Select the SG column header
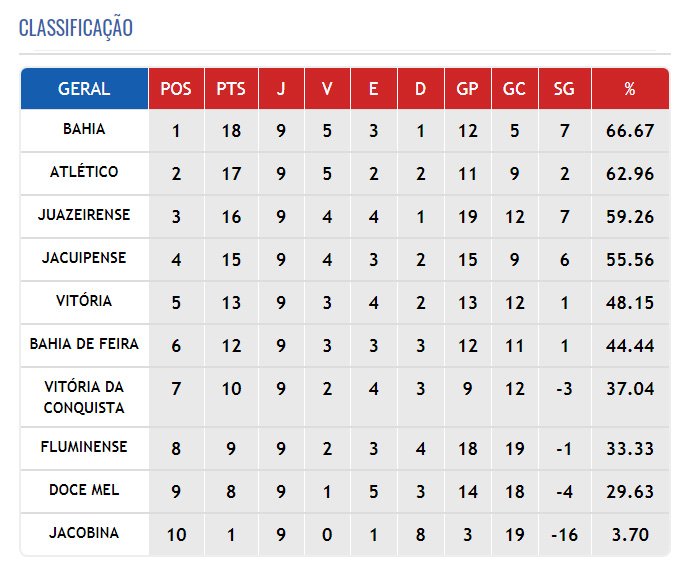The width and height of the screenshot is (696, 573). tap(565, 88)
